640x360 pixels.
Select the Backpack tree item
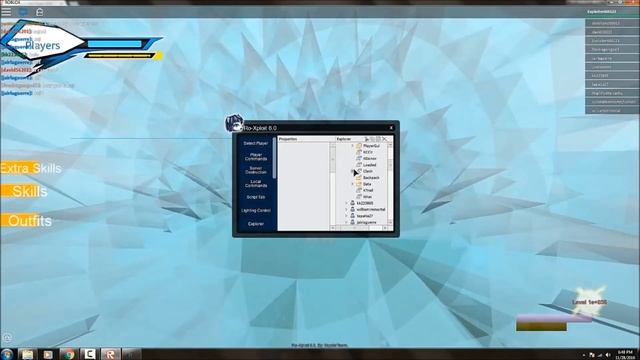click(371, 178)
